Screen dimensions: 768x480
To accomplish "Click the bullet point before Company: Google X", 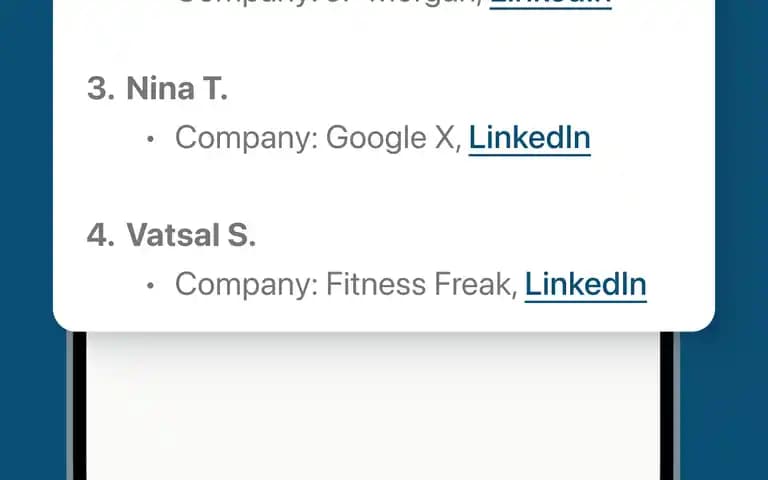I will (150, 140).
